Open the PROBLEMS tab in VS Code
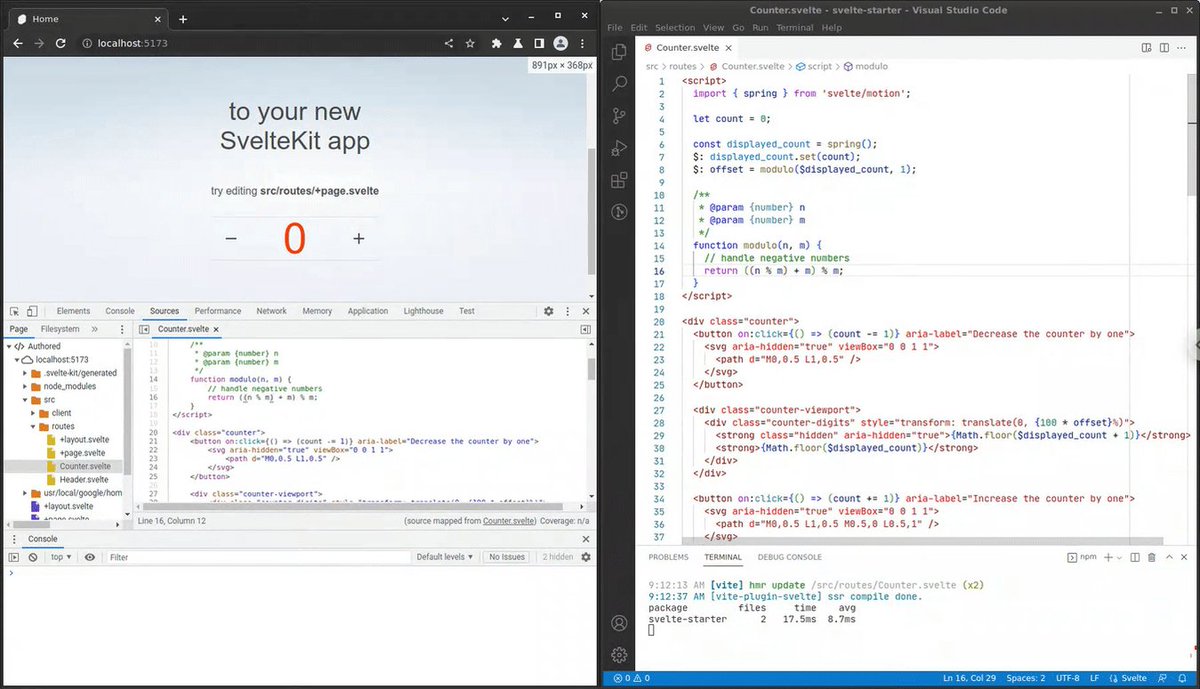 [x=668, y=557]
